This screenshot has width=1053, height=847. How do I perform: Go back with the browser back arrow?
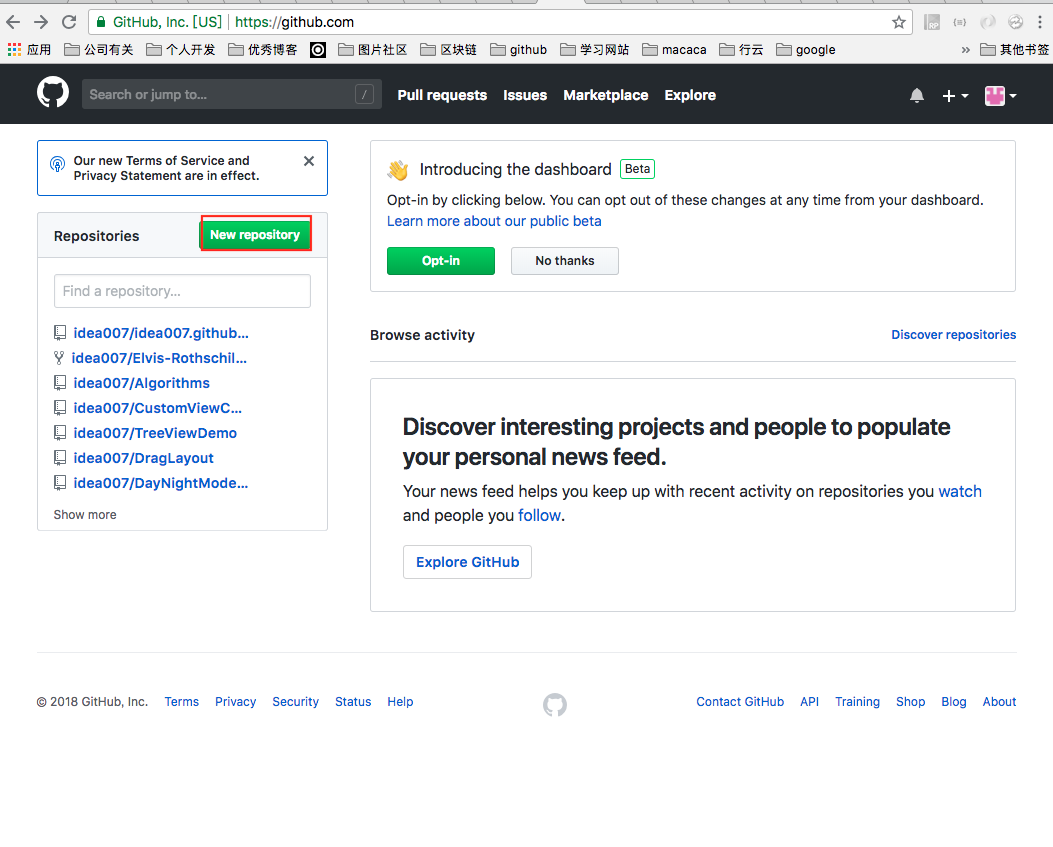13,22
